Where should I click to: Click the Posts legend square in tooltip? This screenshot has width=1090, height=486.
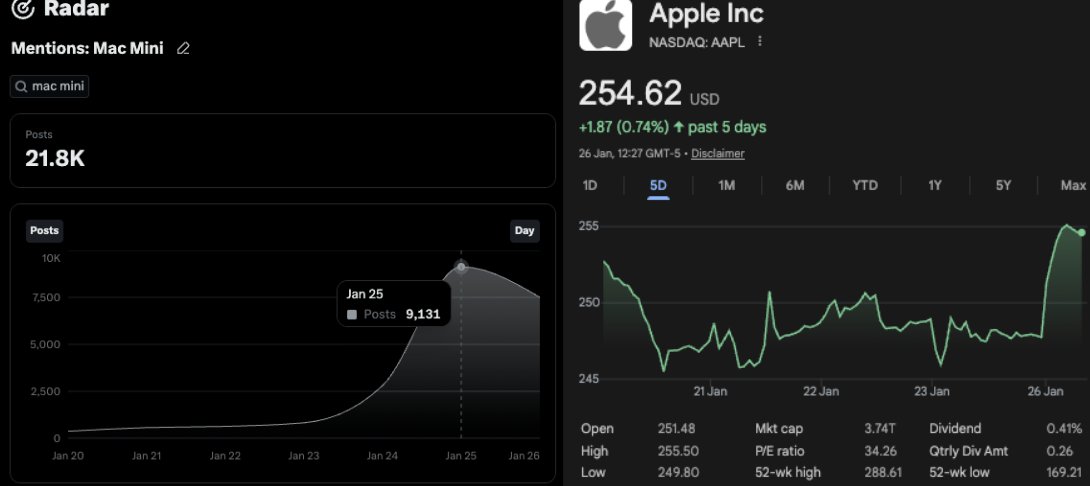352,314
